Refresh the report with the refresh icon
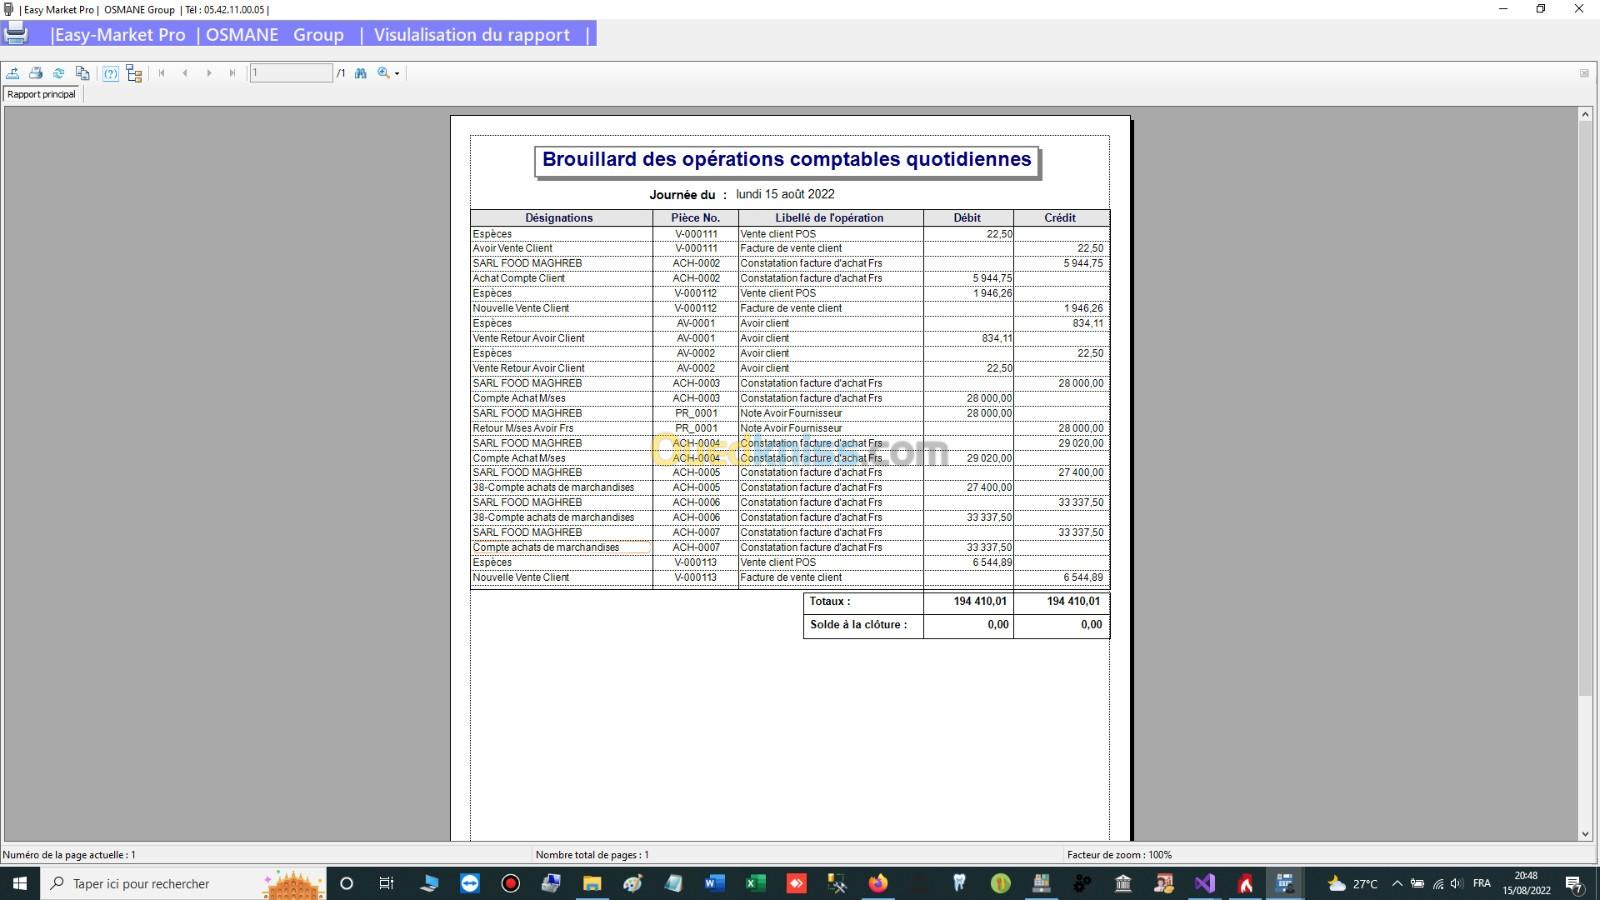This screenshot has width=1600, height=900. point(59,73)
